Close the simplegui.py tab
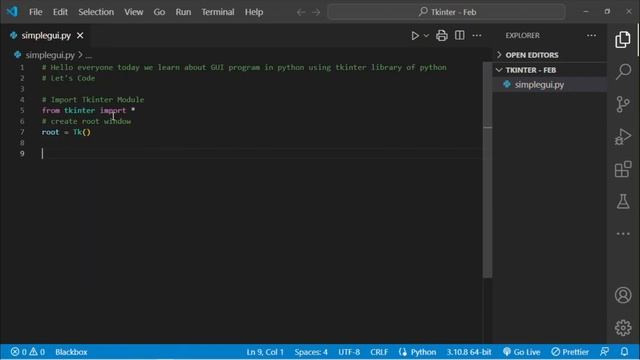The image size is (640, 360). (80, 36)
